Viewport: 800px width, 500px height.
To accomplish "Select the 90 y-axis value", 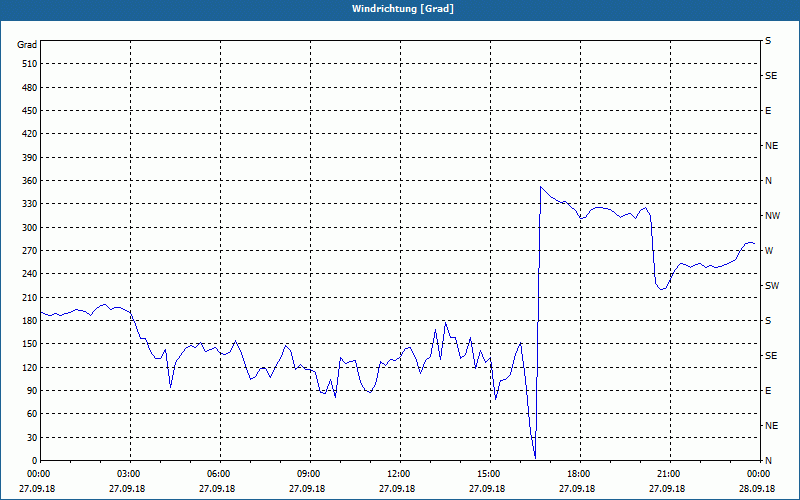I will (32, 391).
